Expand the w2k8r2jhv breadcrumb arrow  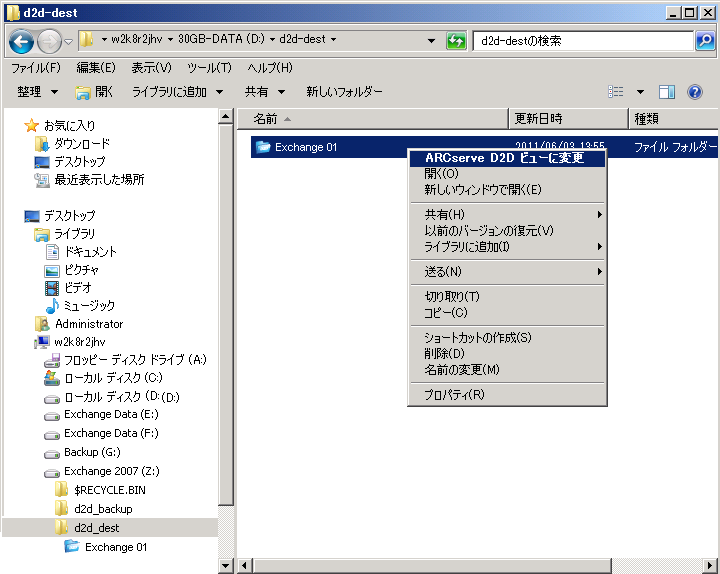170,39
